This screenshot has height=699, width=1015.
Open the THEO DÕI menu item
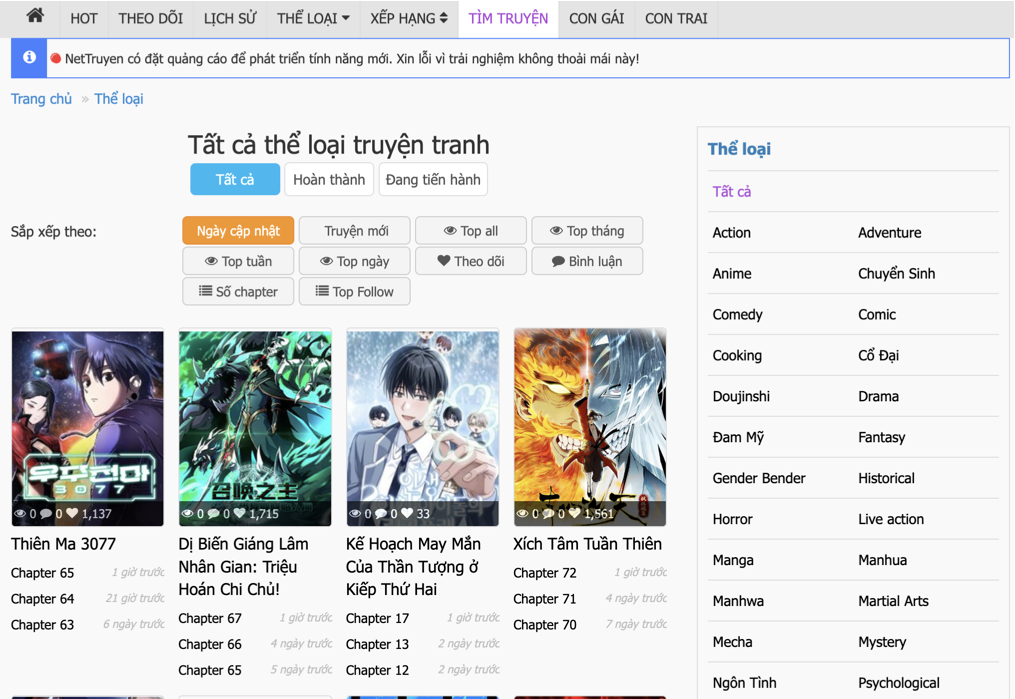click(150, 19)
